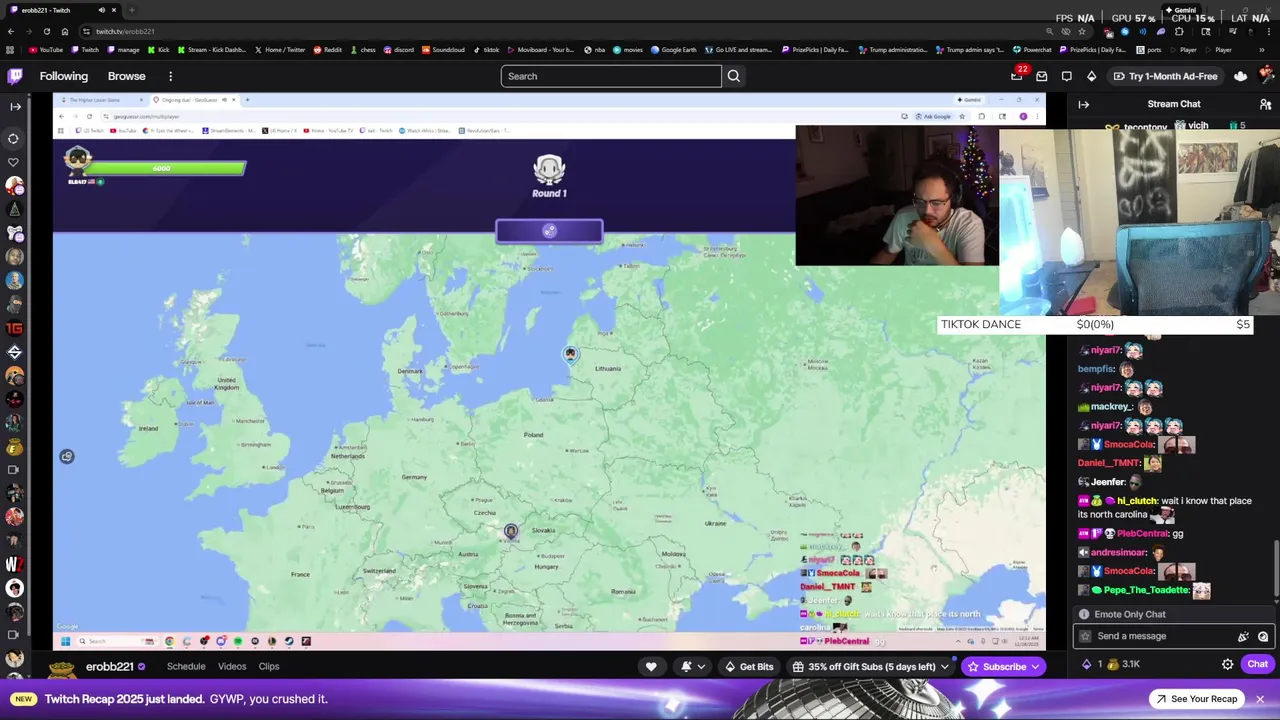Click the Get Bits button

point(750,667)
